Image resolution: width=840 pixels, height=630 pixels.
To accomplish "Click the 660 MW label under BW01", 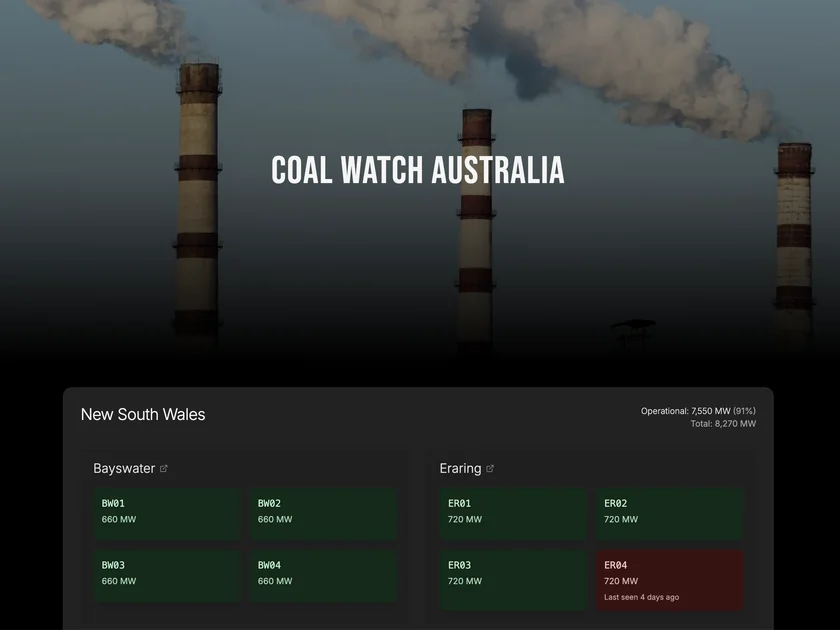I will click(x=117, y=519).
